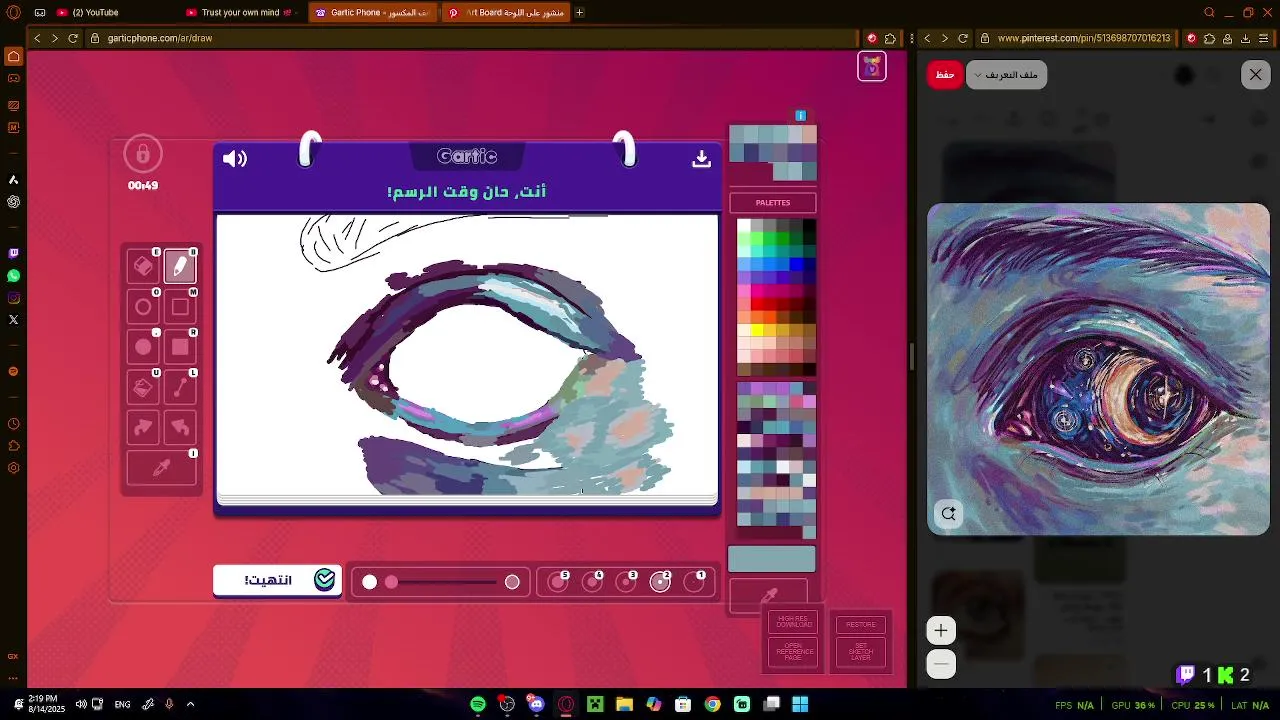The width and height of the screenshot is (1280, 720).
Task: Select the eyedropper in left tool panel
Action: coord(161,468)
